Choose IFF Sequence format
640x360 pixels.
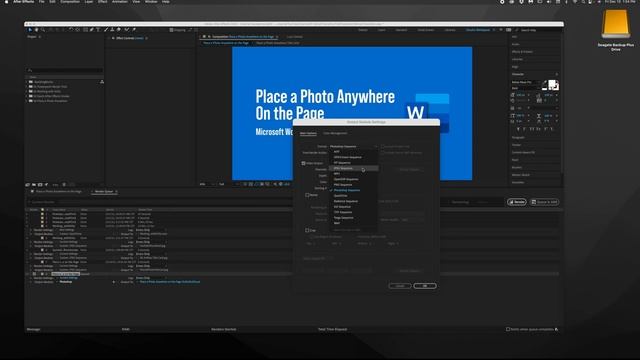(353, 162)
